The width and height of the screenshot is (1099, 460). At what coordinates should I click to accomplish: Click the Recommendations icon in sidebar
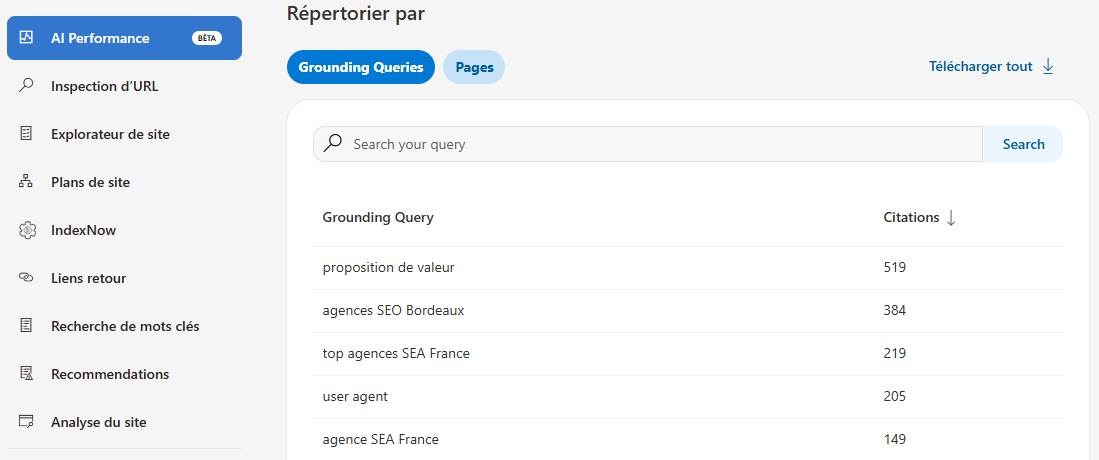tap(27, 374)
